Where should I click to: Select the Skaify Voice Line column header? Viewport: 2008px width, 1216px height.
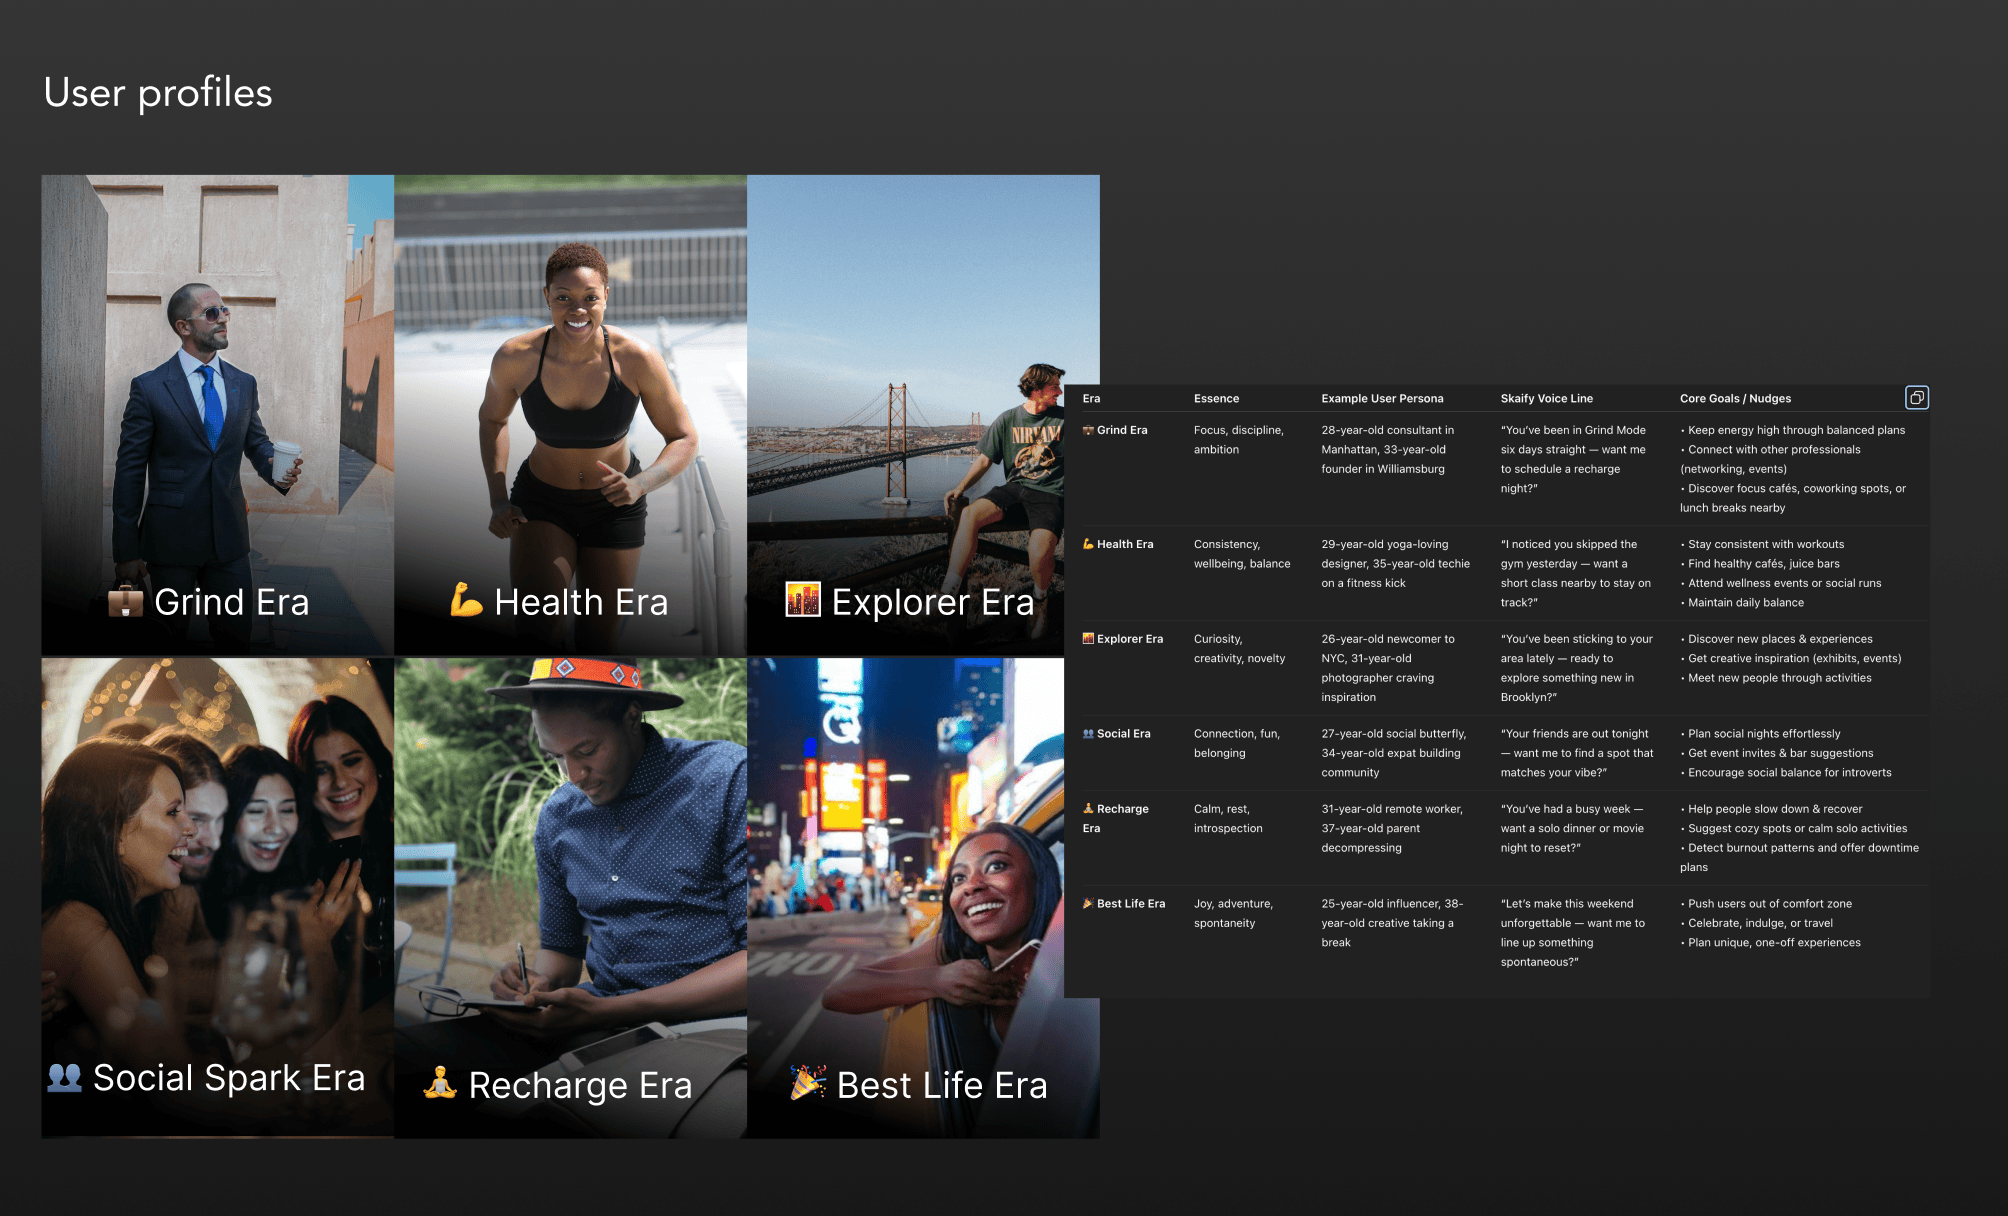point(1548,398)
